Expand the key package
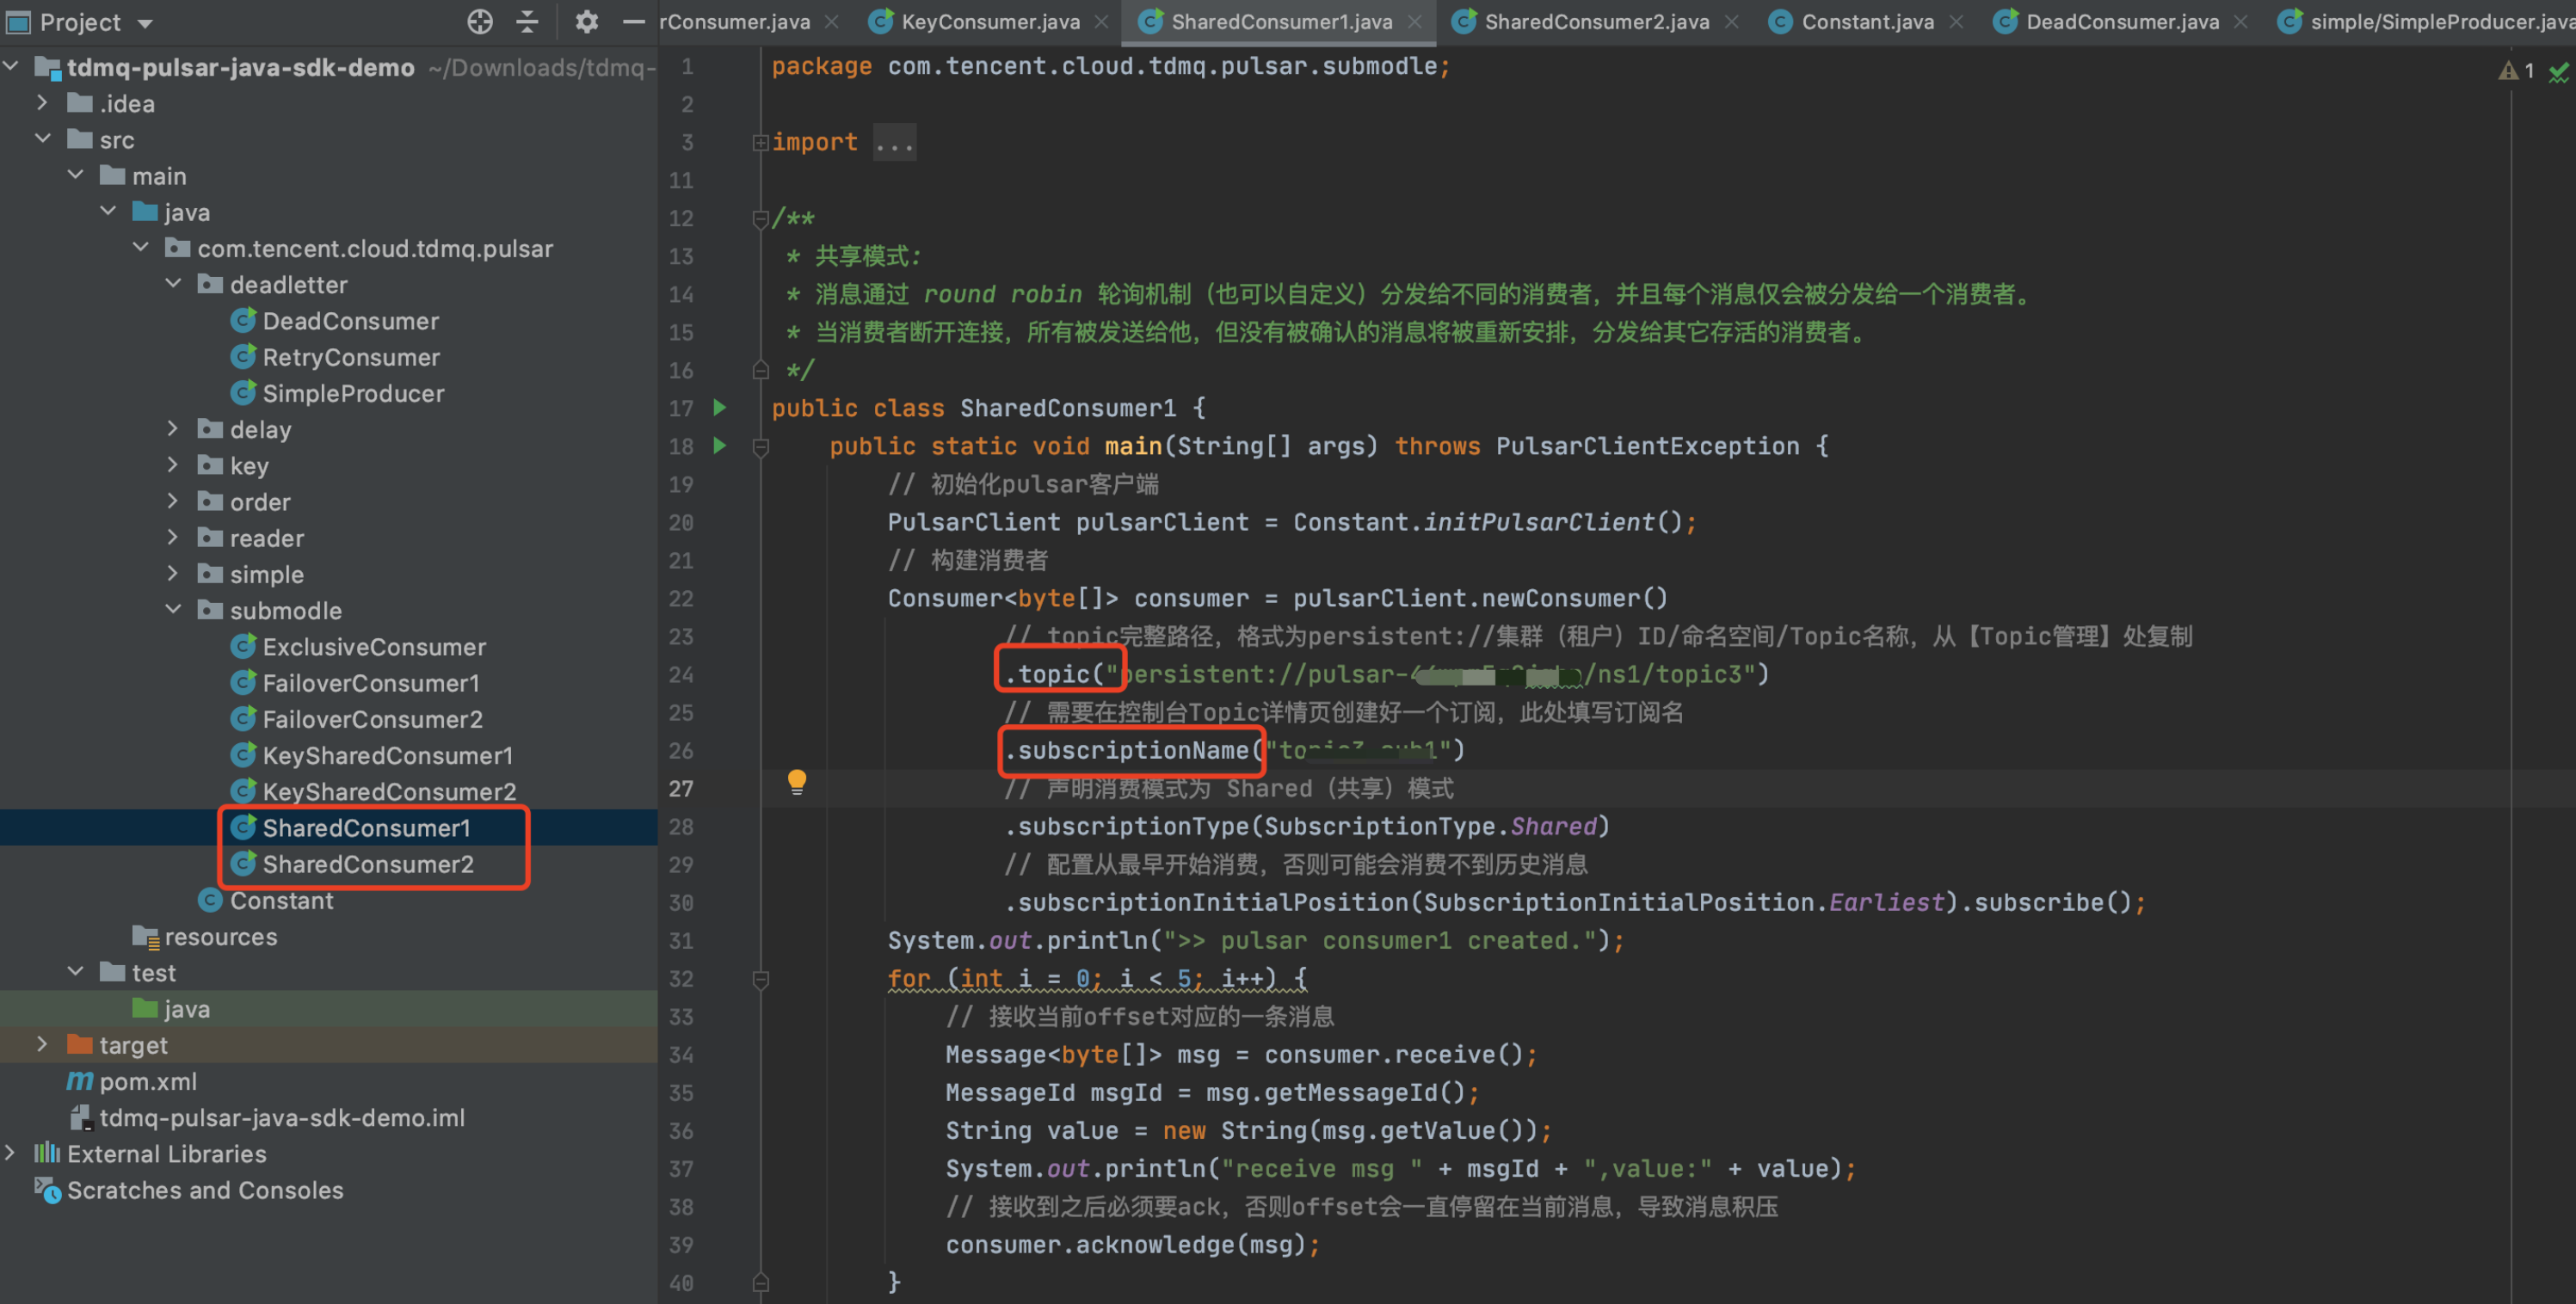Viewport: 2576px width, 1304px height. point(173,464)
